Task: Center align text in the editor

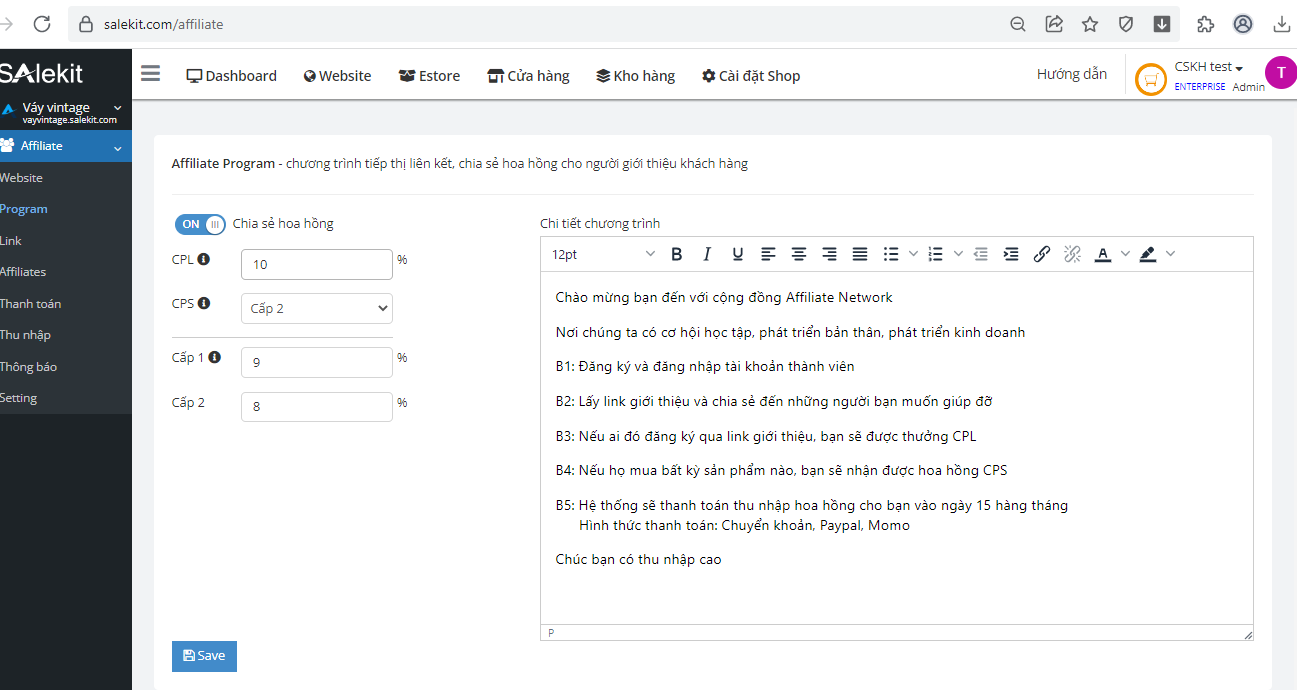Action: pos(799,254)
